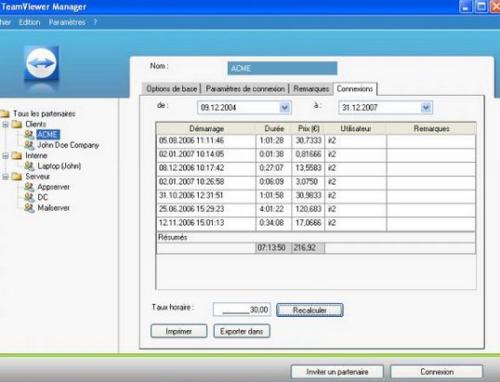Click the TeamViewer logo icon
500x382 pixels.
(x=42, y=64)
